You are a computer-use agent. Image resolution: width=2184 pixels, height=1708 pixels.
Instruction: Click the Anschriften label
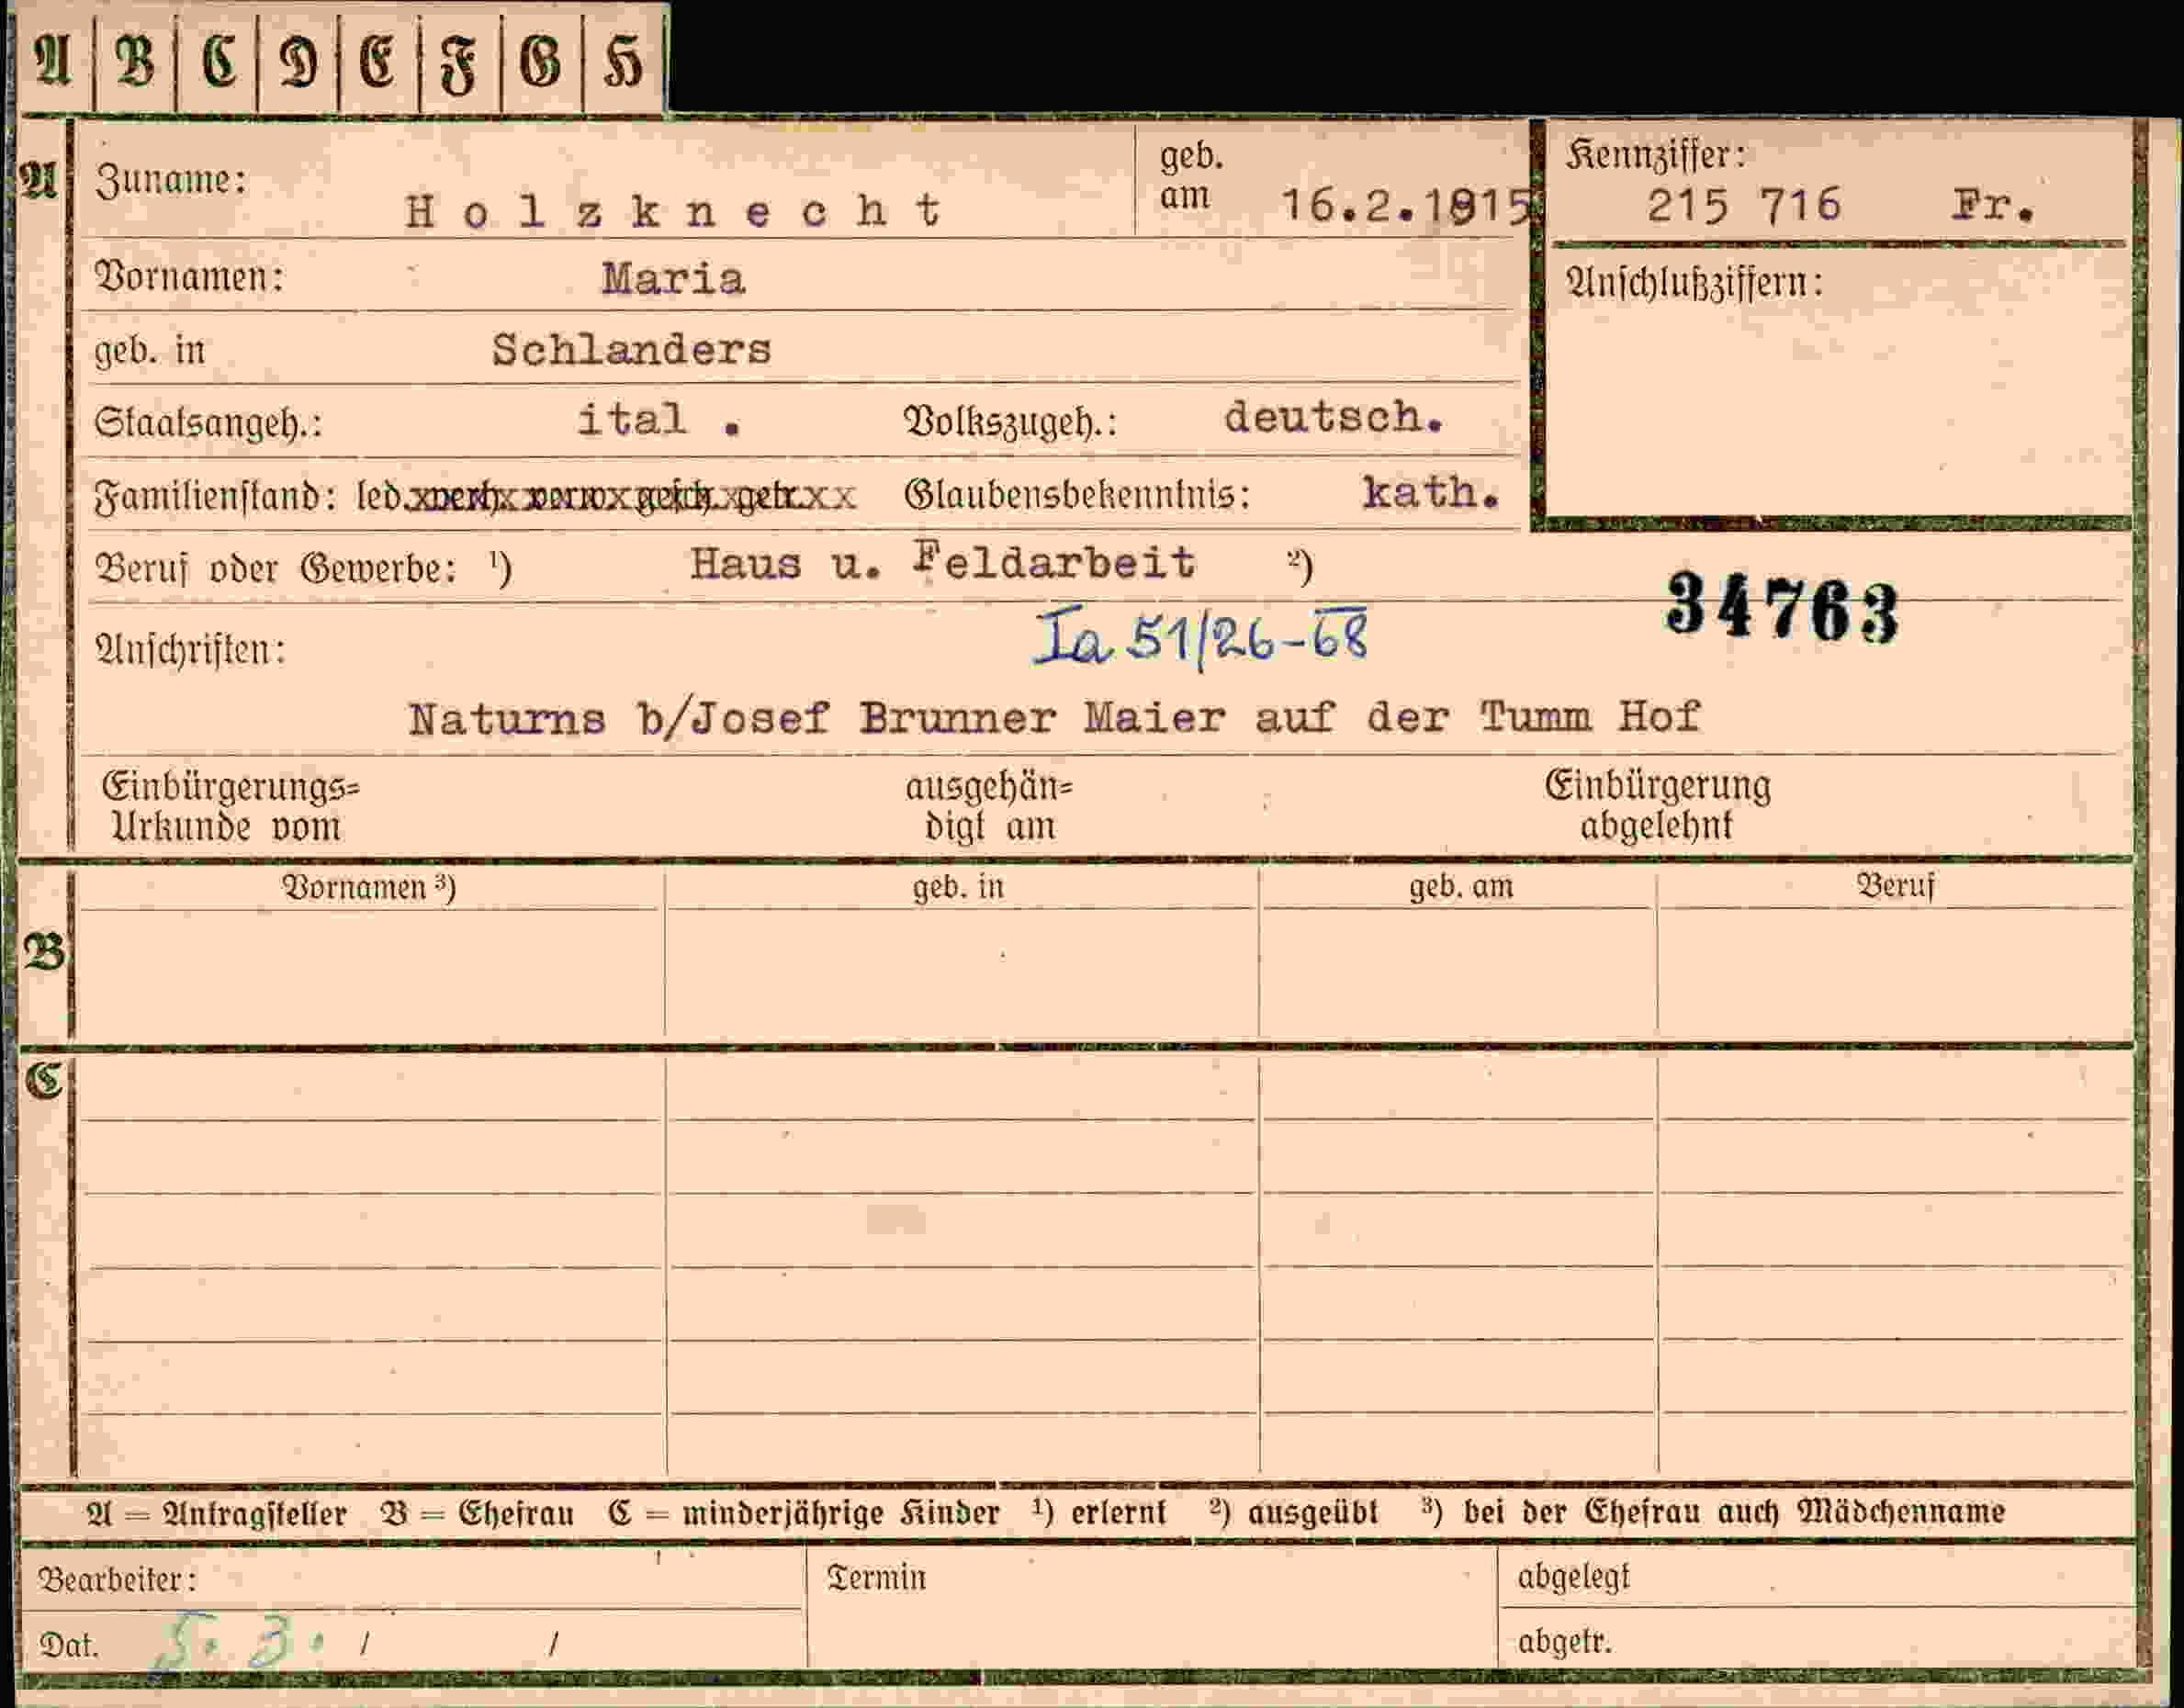coord(190,651)
